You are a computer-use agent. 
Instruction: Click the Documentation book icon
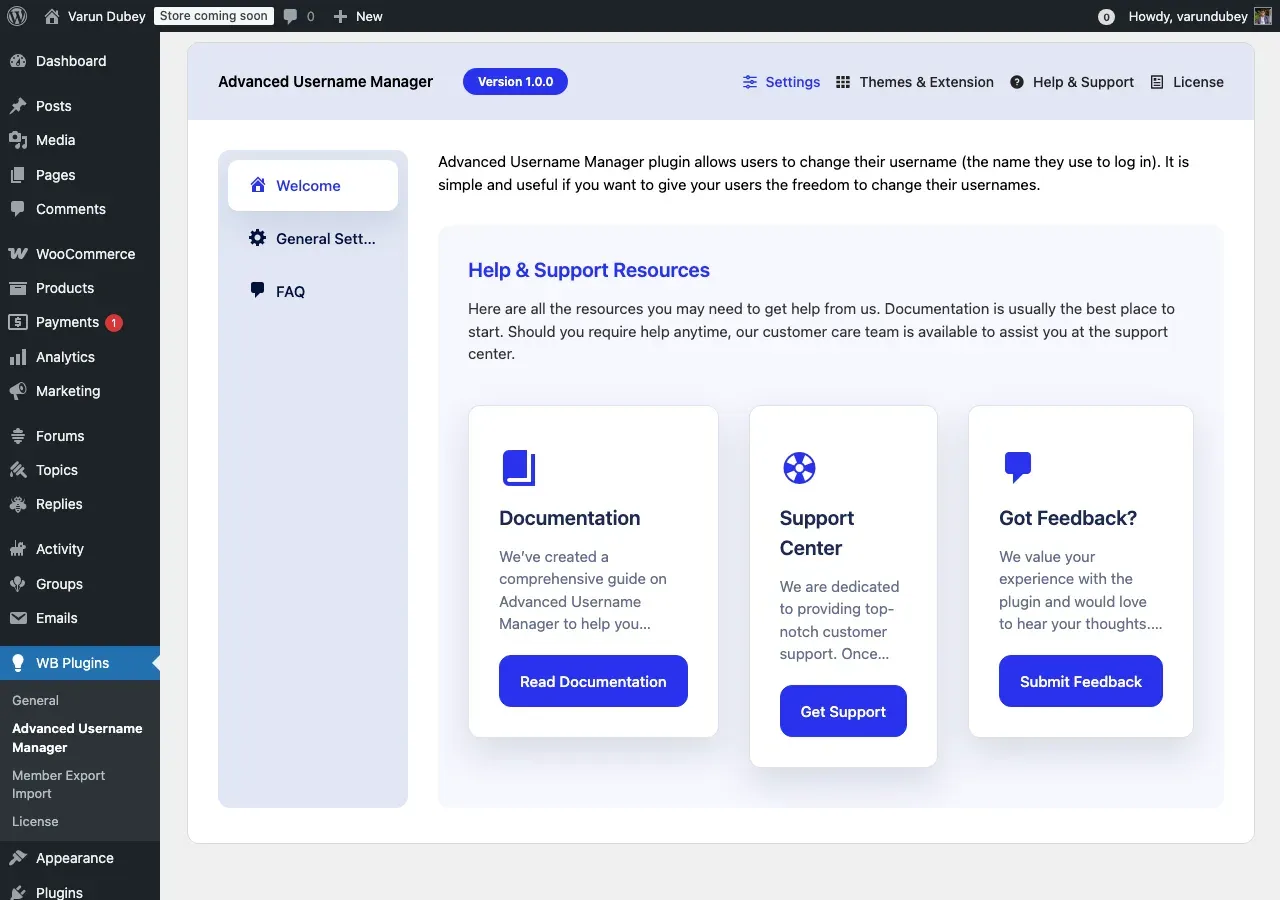pyautogui.click(x=519, y=468)
